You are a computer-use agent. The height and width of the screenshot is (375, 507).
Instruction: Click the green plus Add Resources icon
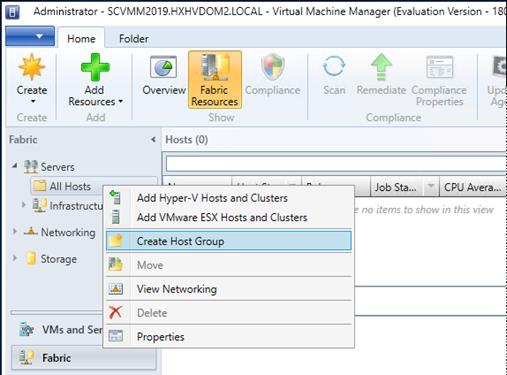tap(95, 67)
